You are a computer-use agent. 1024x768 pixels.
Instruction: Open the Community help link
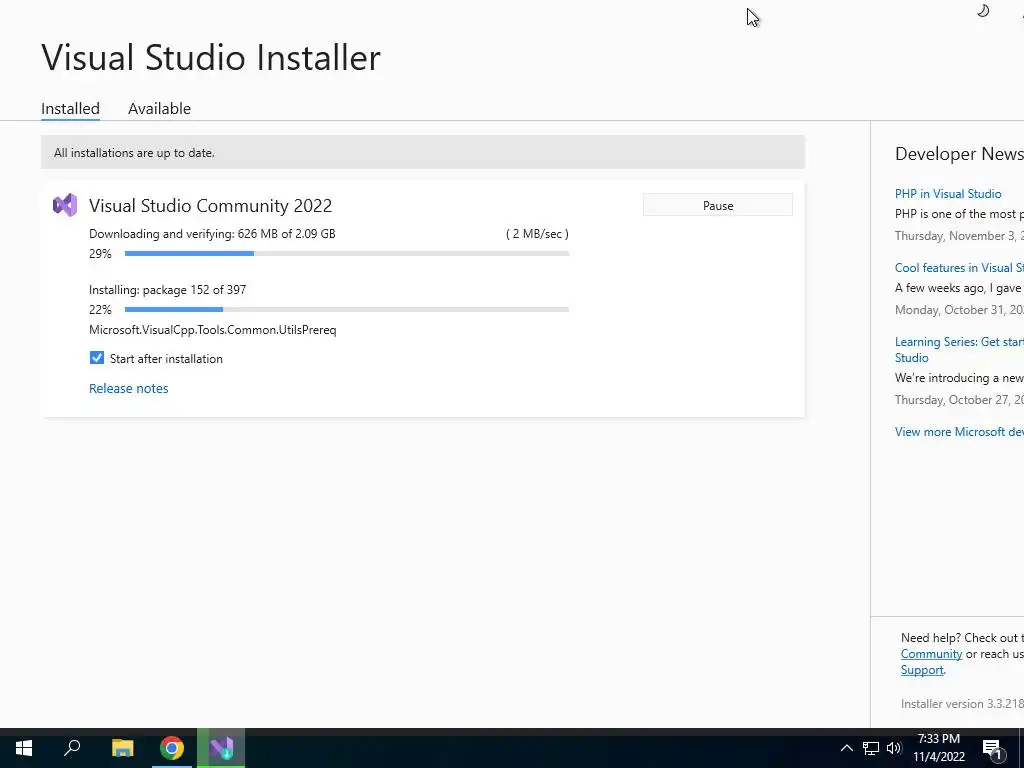[x=931, y=654]
